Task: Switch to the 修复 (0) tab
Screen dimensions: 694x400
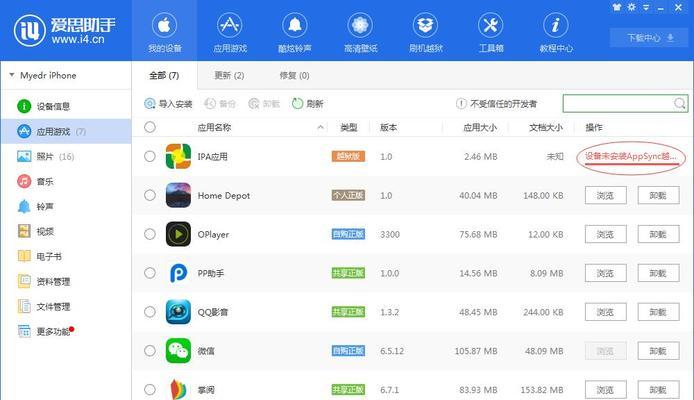Action: (294, 76)
